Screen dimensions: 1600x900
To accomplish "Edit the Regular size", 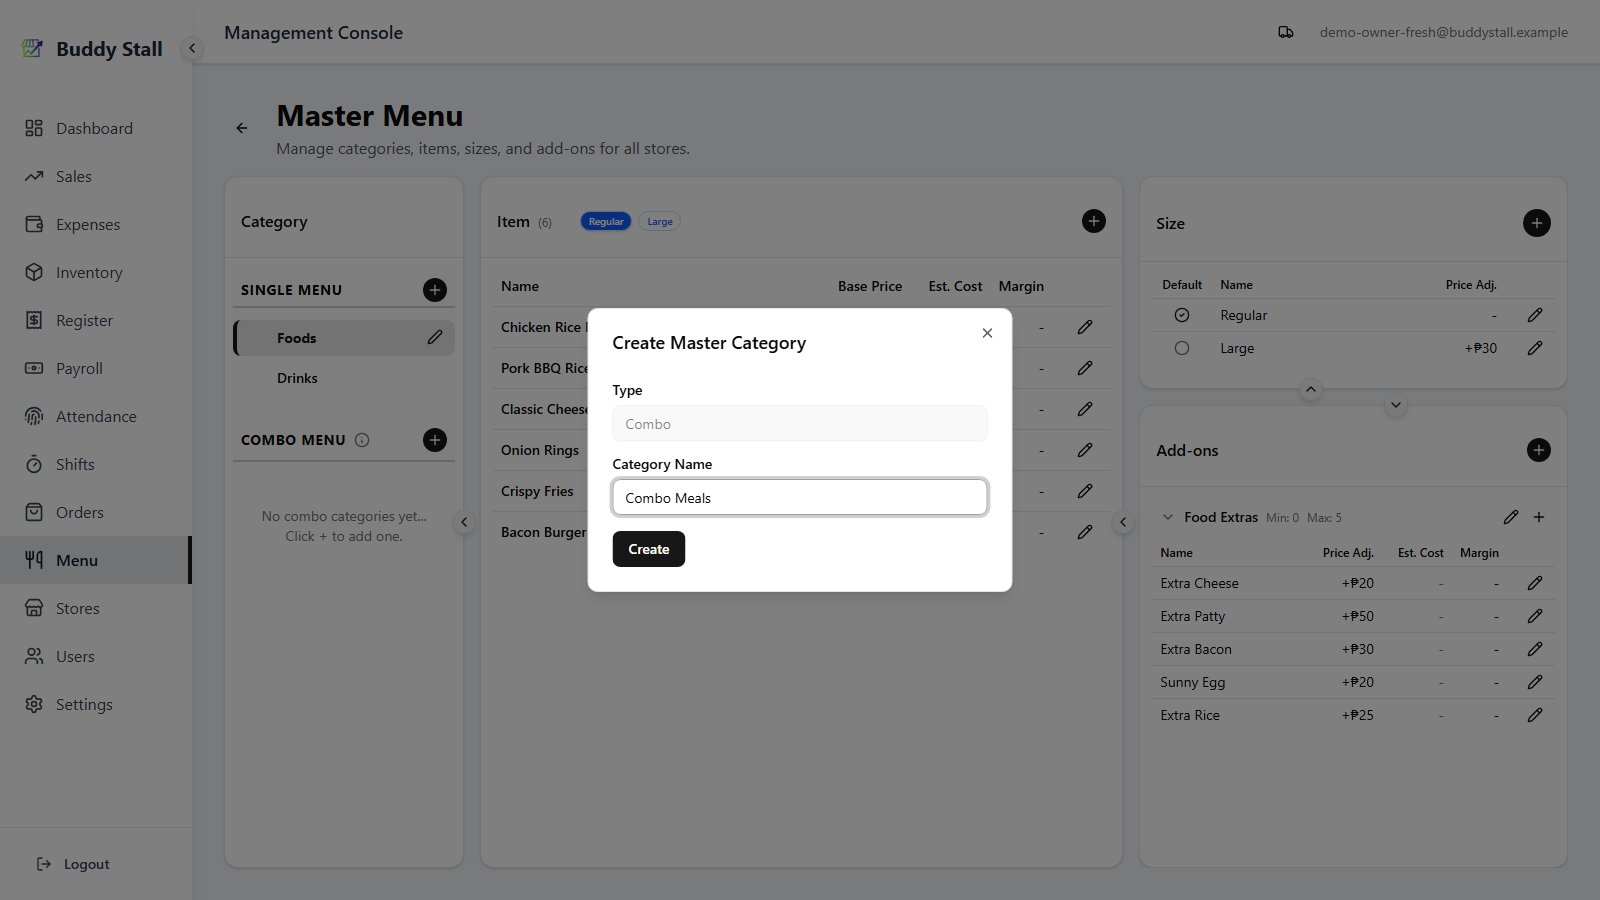I will [x=1535, y=315].
